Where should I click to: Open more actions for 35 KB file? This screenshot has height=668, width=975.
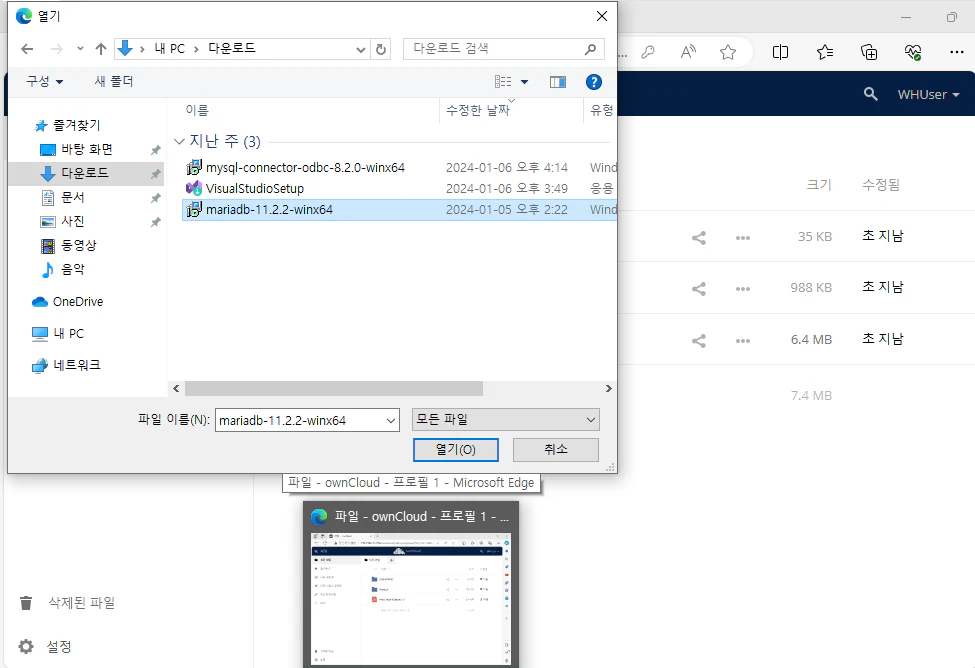[x=742, y=238]
